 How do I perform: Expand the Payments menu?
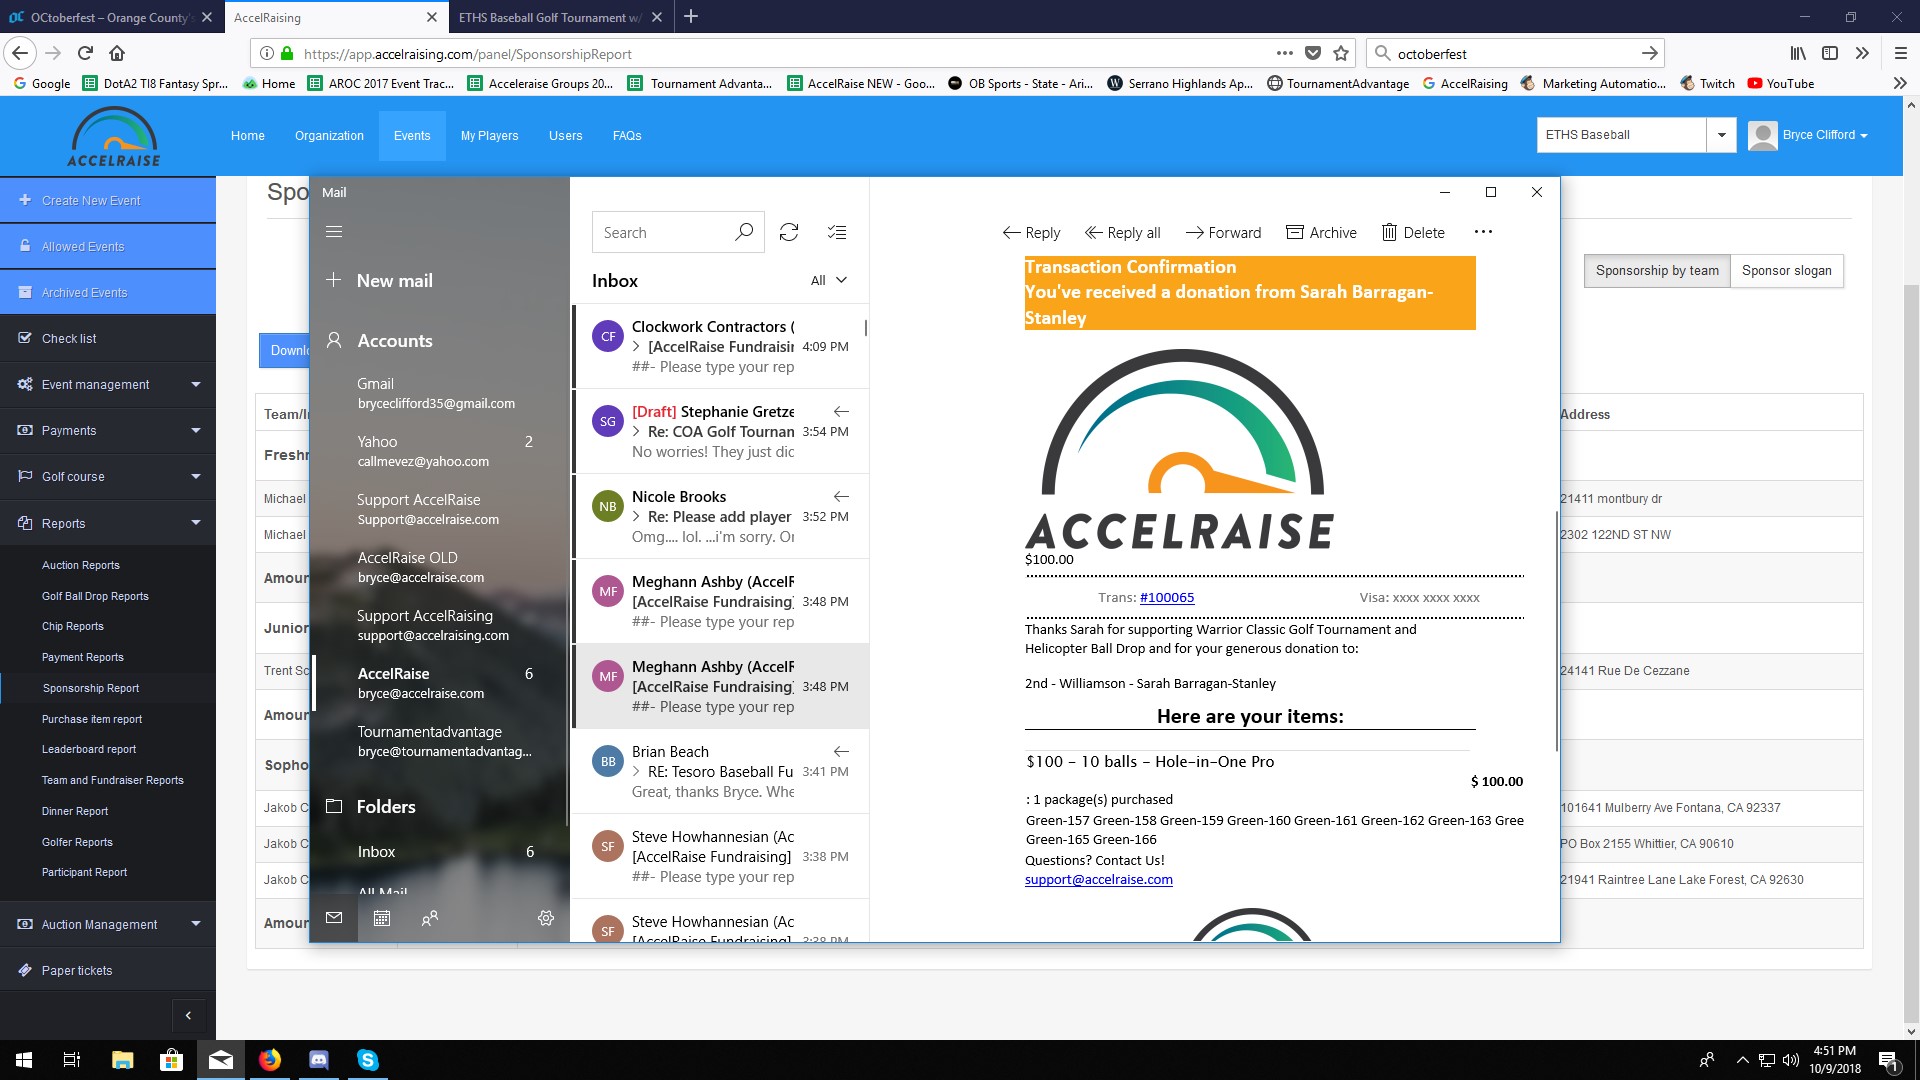click(x=108, y=430)
